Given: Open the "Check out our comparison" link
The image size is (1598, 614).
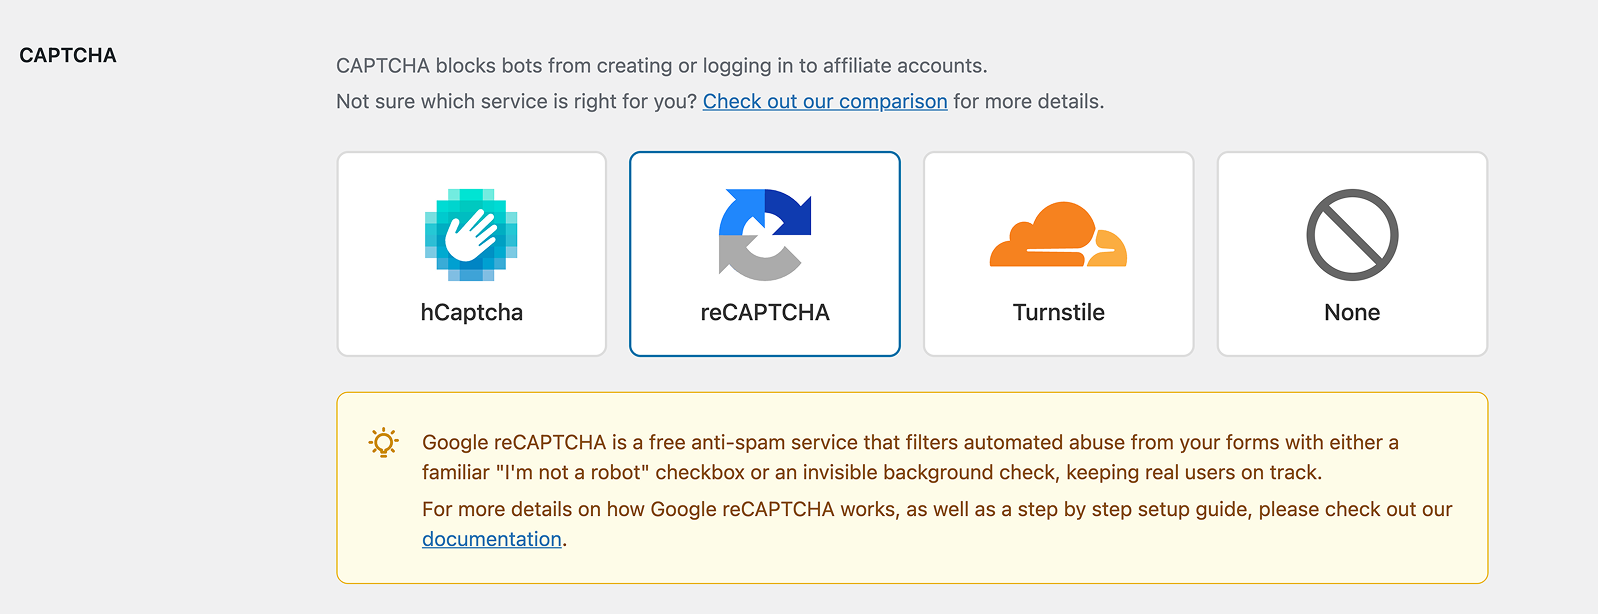Looking at the screenshot, I should [825, 101].
